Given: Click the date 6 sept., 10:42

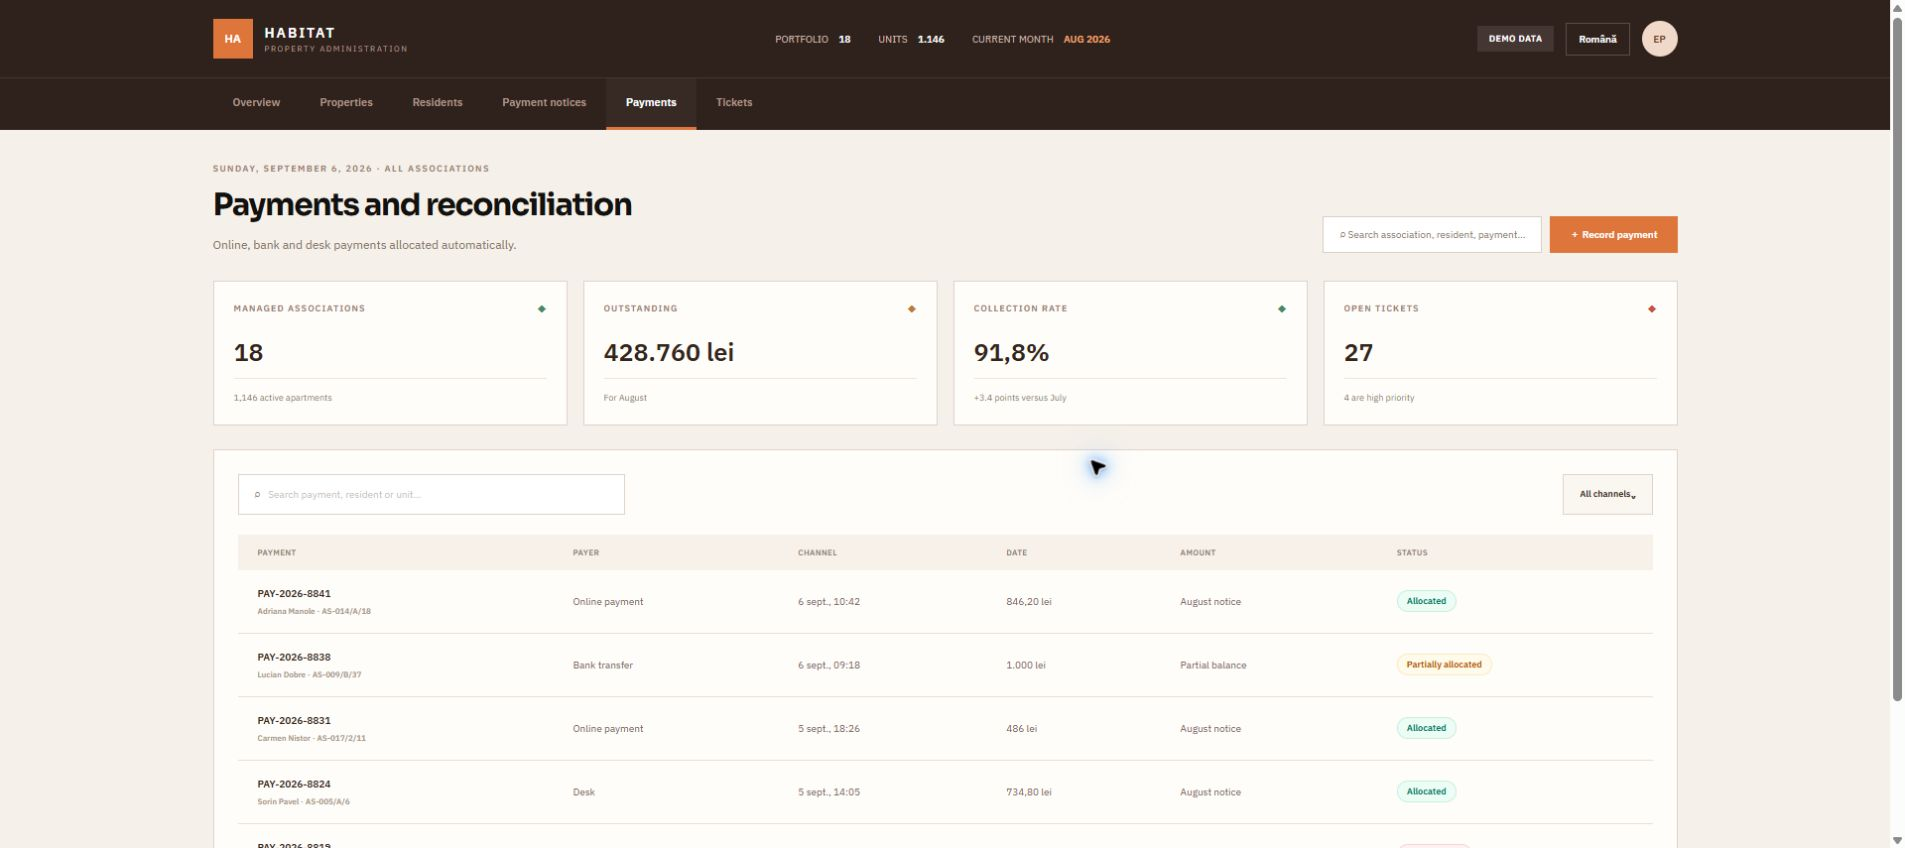Looking at the screenshot, I should pos(829,602).
